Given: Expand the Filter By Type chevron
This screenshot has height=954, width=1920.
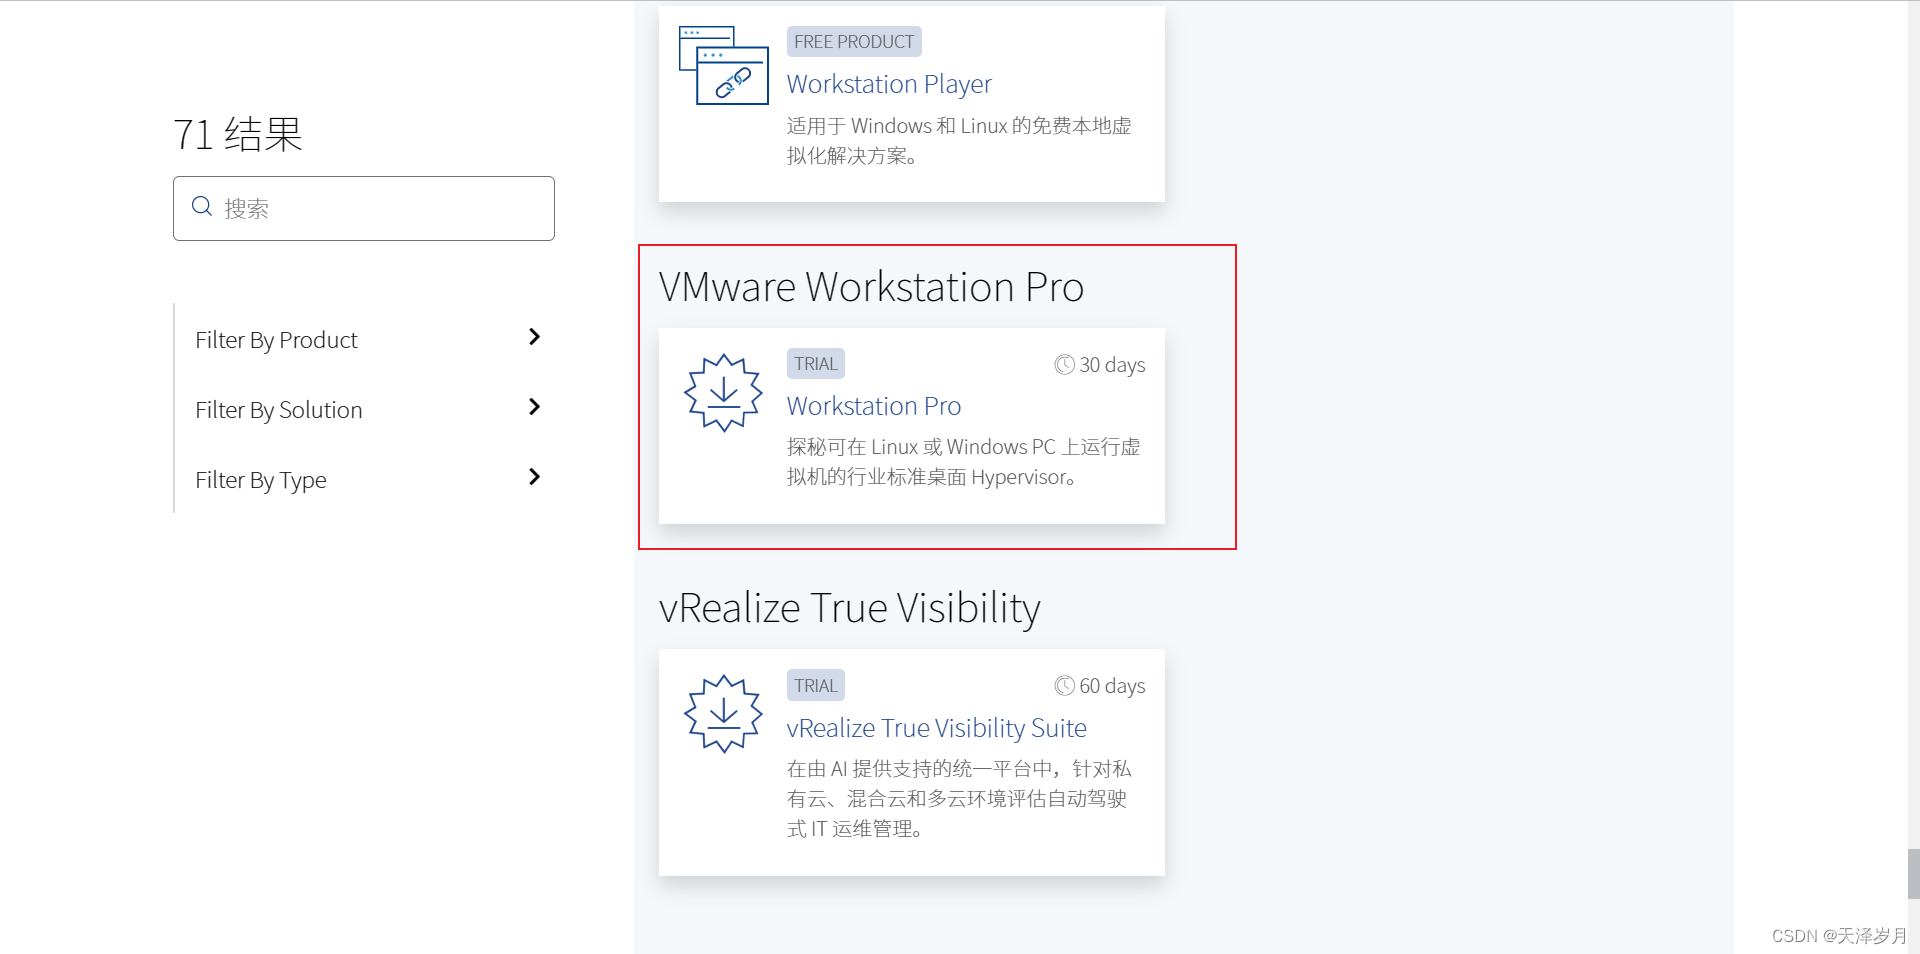Looking at the screenshot, I should point(534,477).
